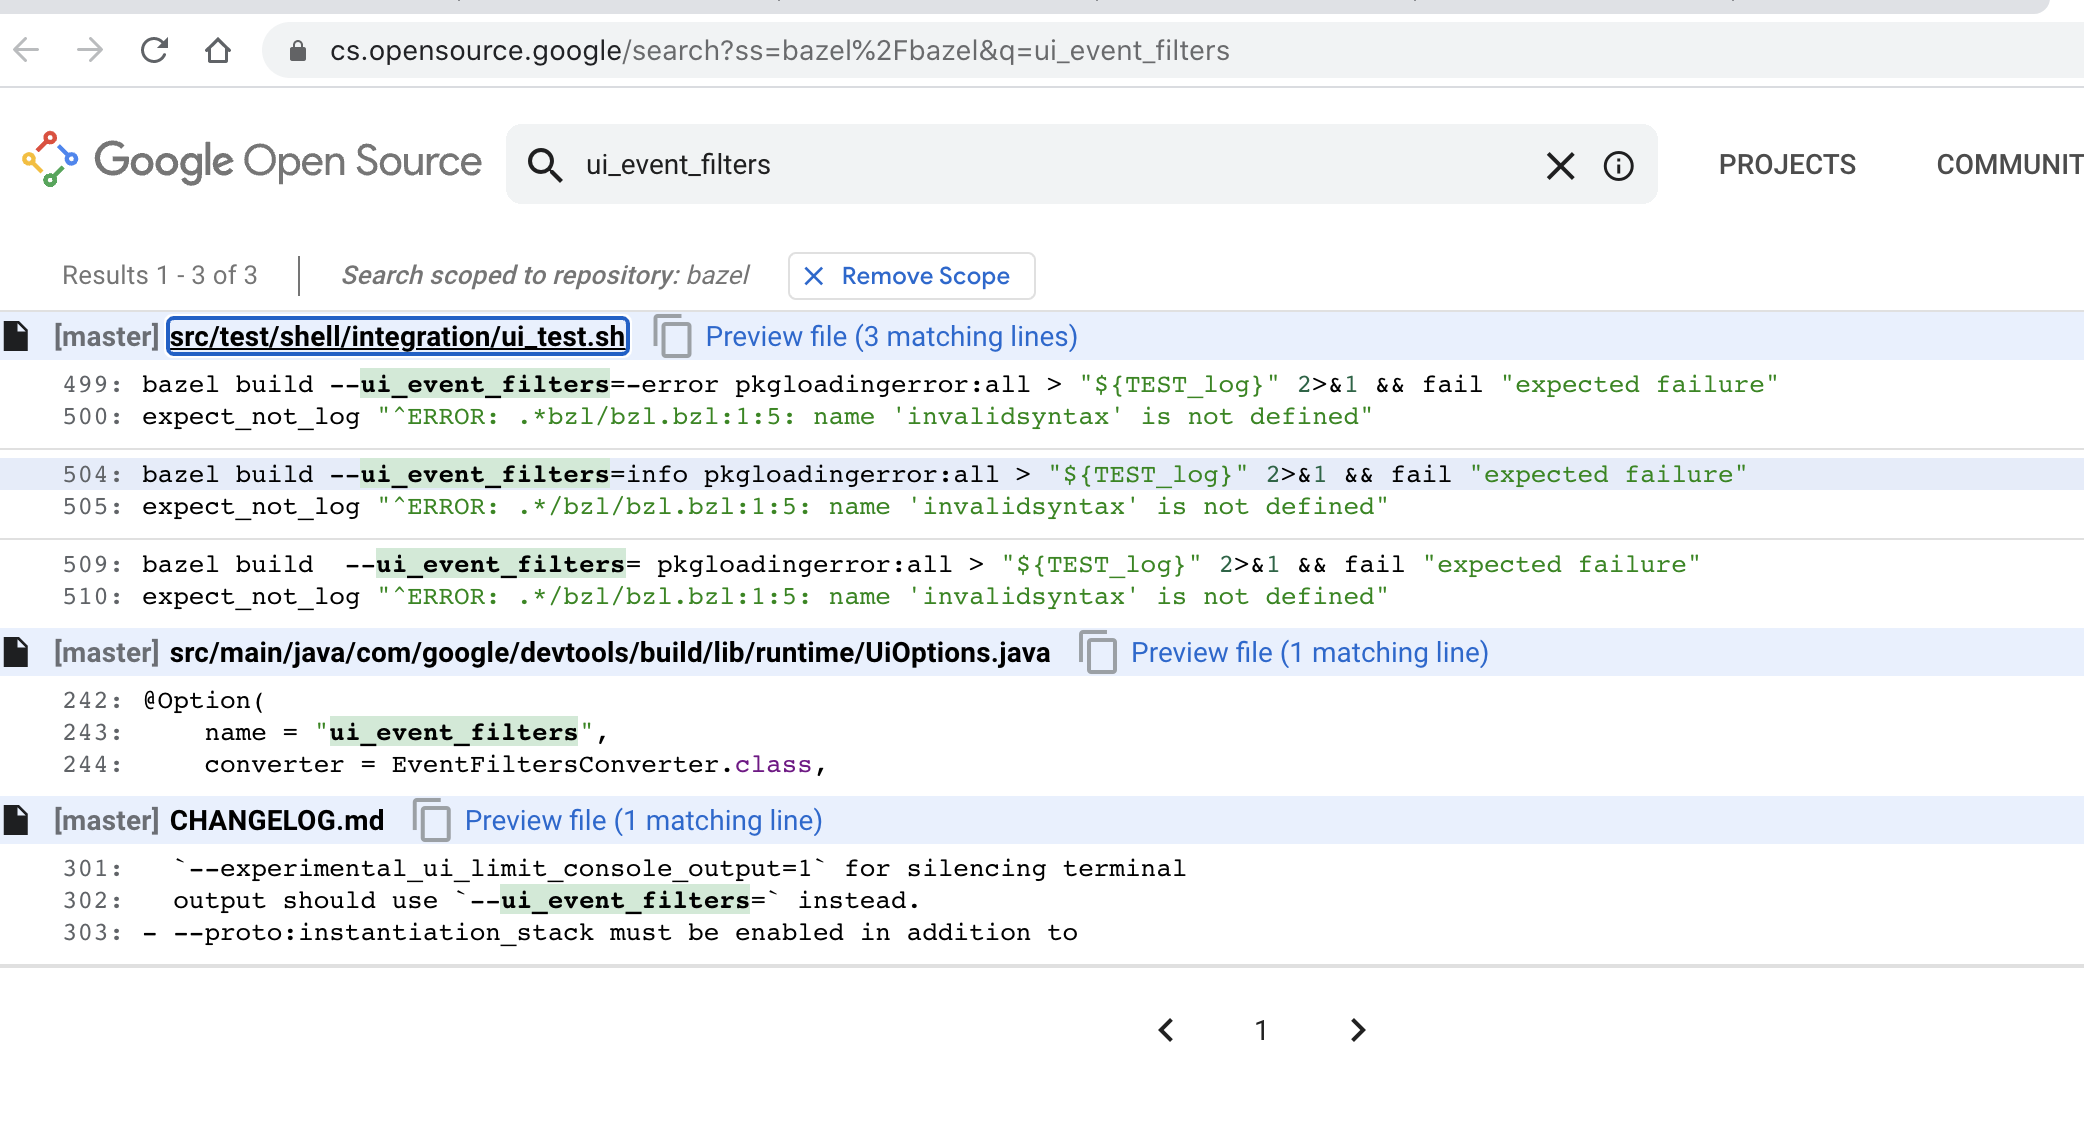Click the copy icon next to ui_test.sh
Viewport: 2084px width, 1136px height.
671,336
